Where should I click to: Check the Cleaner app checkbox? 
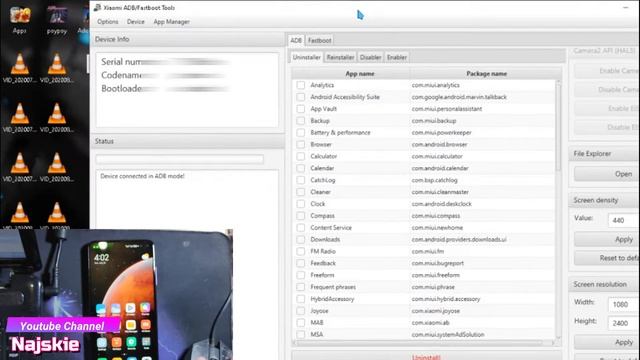[301, 191]
